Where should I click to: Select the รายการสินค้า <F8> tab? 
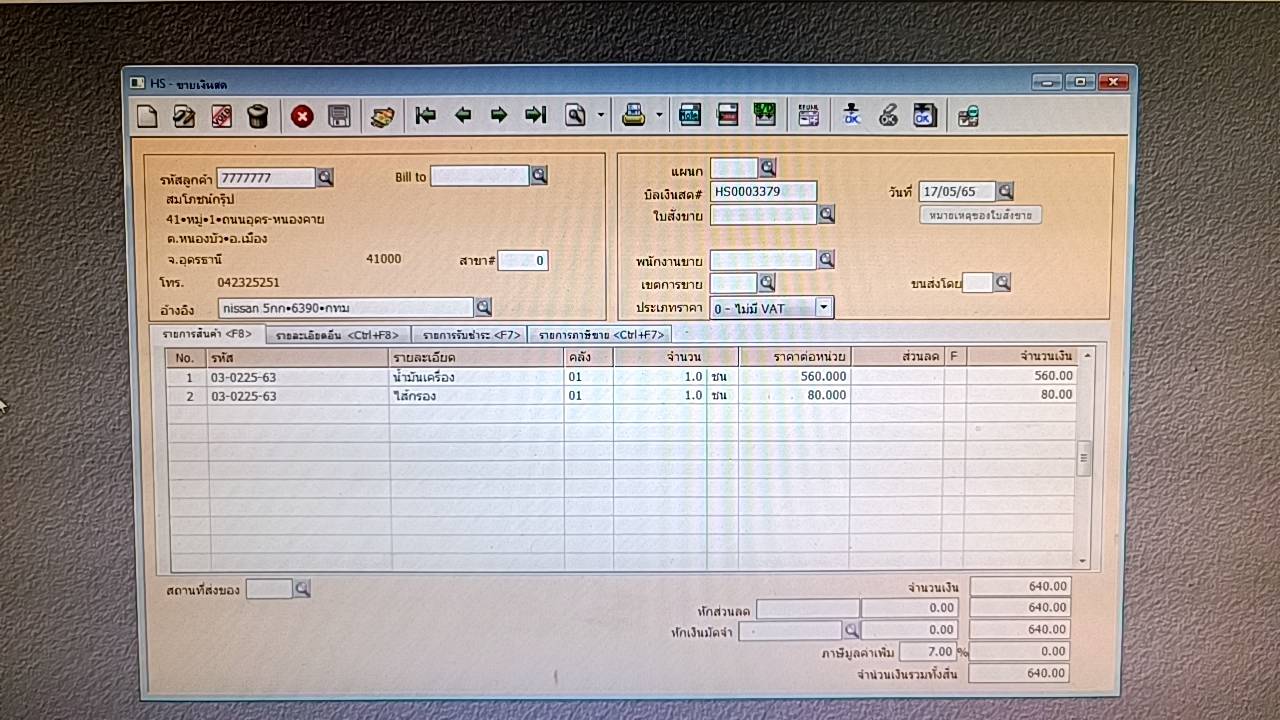point(207,334)
